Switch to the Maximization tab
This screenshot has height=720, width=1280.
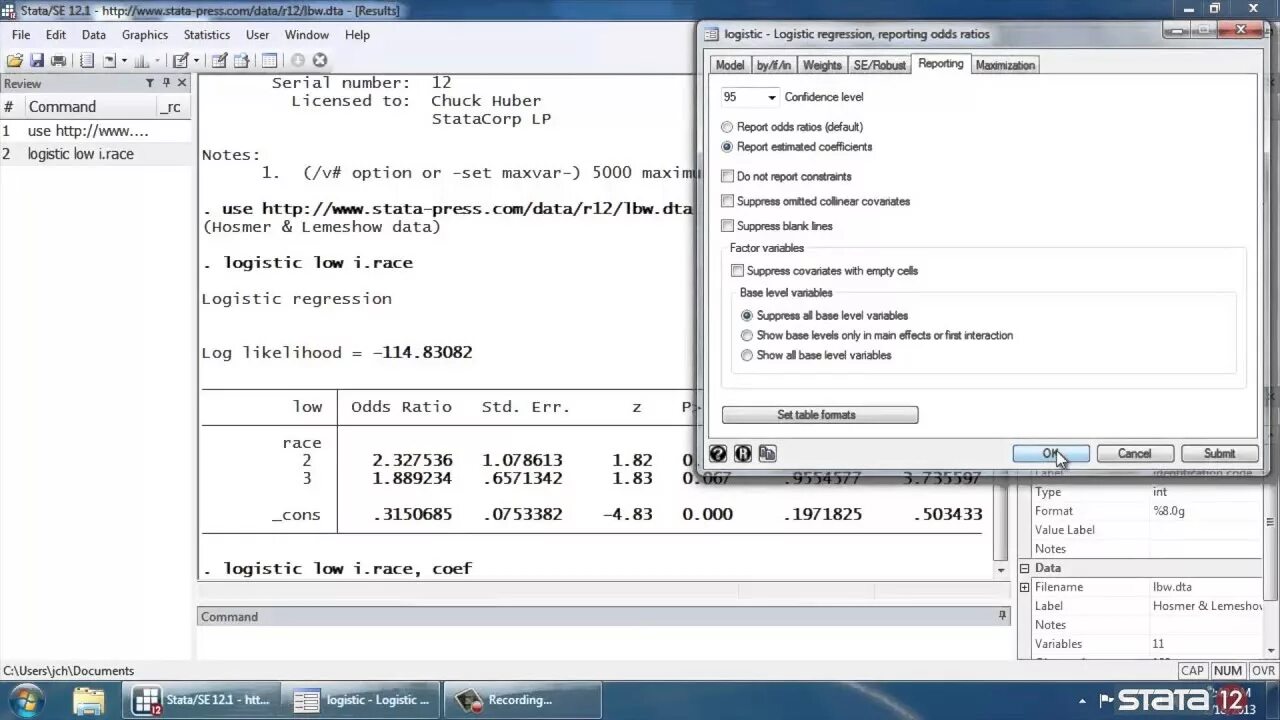point(1005,65)
